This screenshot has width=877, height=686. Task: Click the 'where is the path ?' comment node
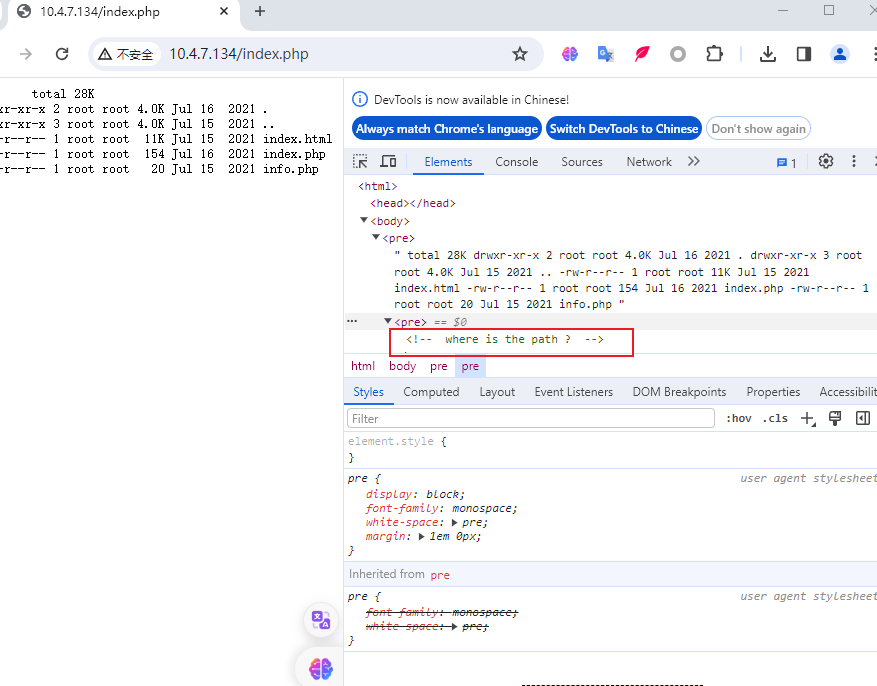(x=505, y=339)
